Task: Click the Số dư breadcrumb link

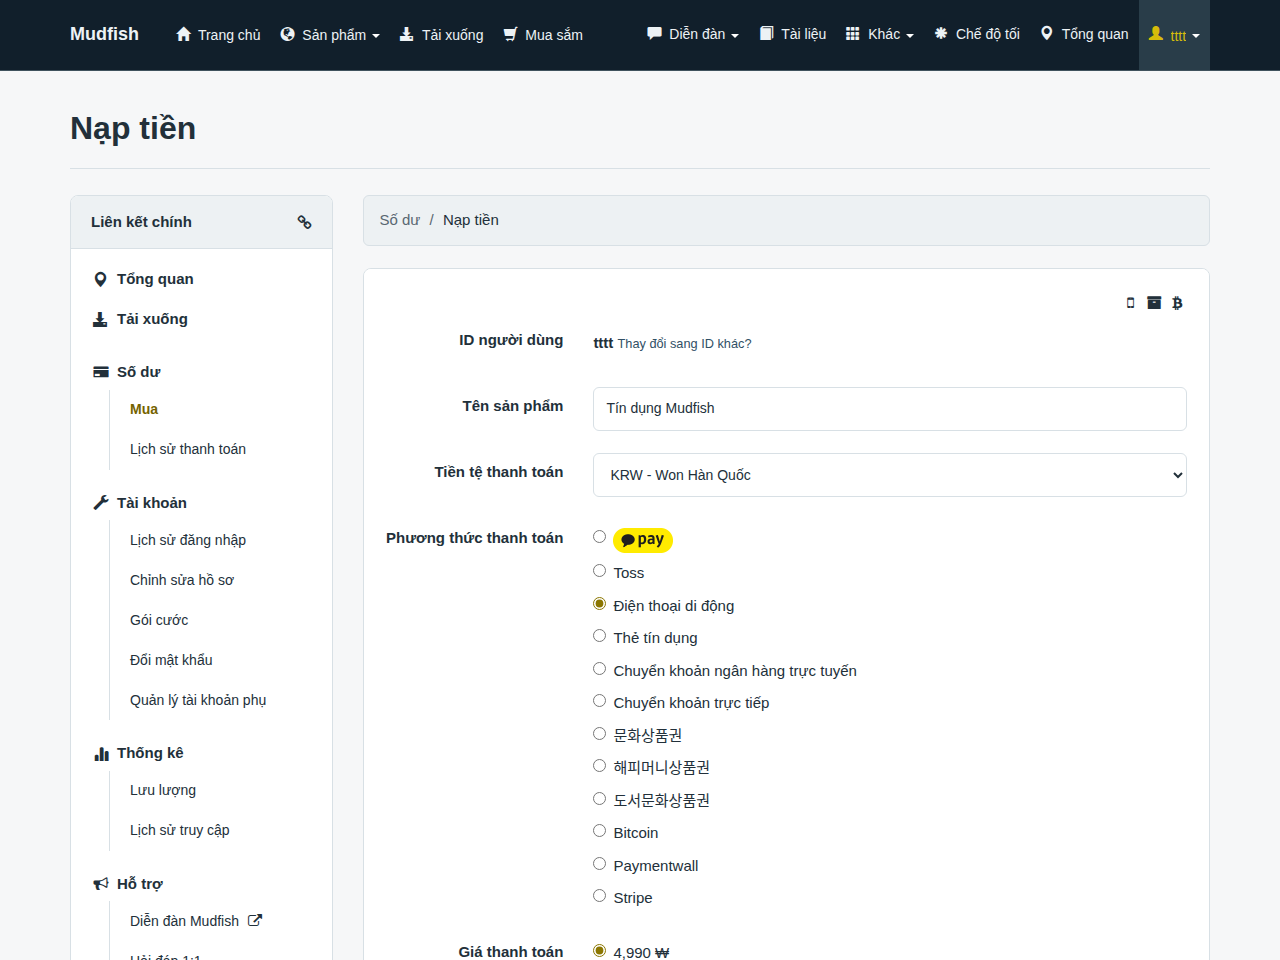Action: (x=400, y=220)
